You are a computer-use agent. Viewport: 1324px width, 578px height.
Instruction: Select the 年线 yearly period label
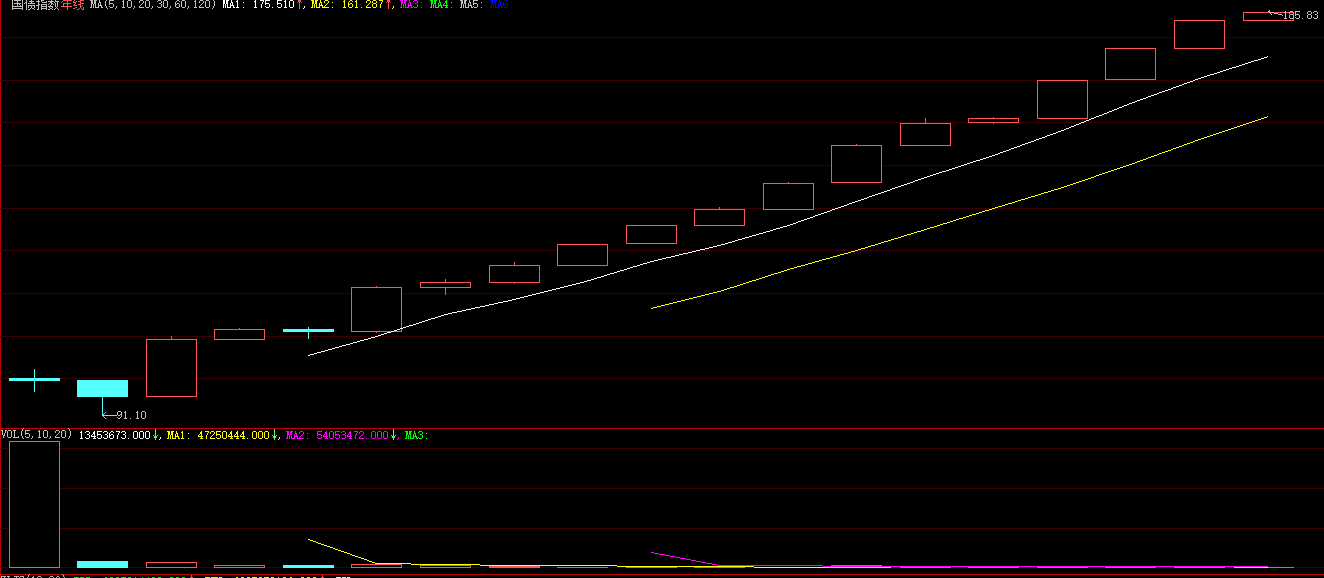pyautogui.click(x=73, y=5)
